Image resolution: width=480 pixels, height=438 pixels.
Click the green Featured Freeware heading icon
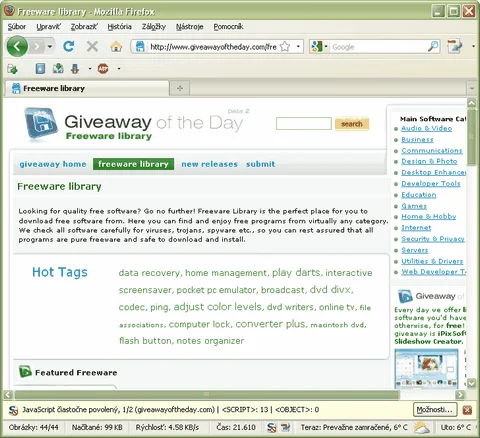[x=25, y=372]
